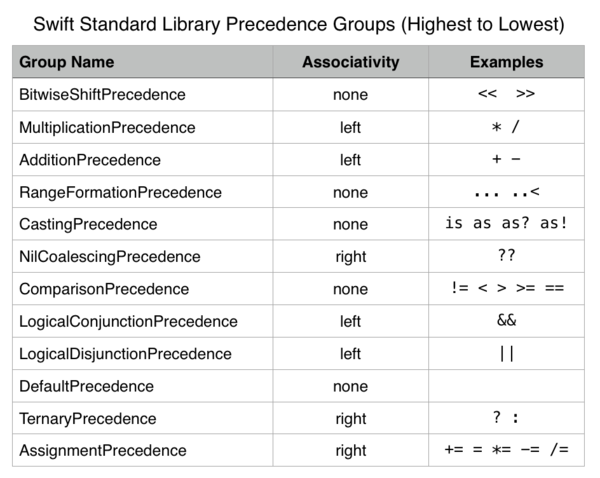Click the LogicalConjunctionPrecedence cell
Viewport: 600px width, 478px height.
(x=128, y=321)
